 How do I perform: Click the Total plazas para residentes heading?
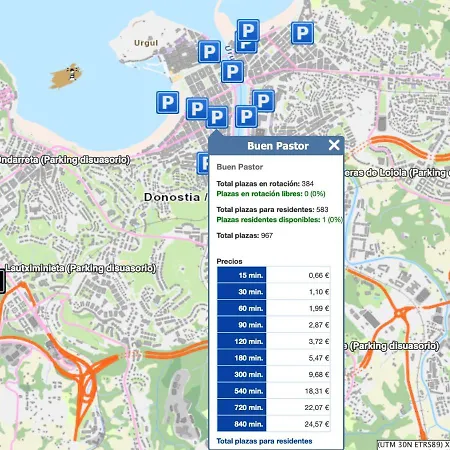click(264, 441)
